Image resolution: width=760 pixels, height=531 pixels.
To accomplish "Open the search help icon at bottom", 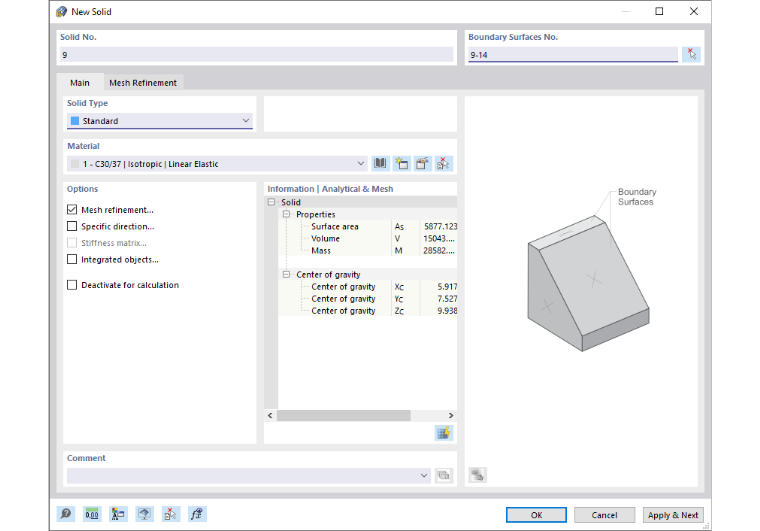I will (66, 514).
